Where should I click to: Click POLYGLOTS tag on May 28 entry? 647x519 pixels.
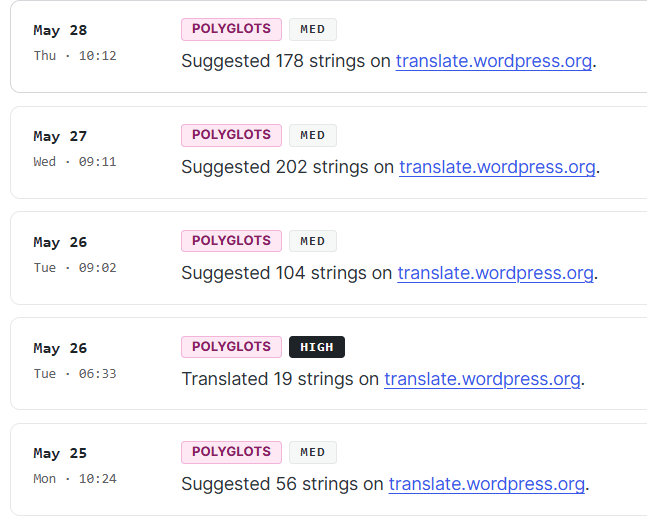point(231,29)
